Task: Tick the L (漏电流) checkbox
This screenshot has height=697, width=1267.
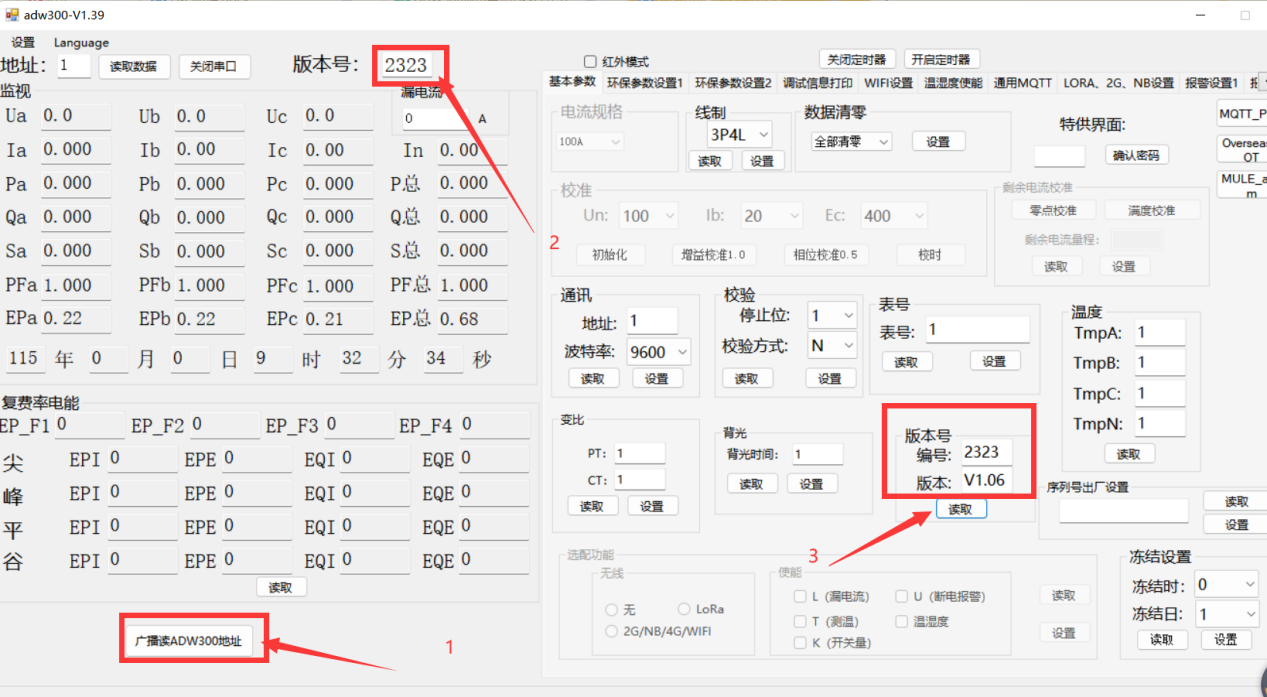Action: tap(800, 597)
